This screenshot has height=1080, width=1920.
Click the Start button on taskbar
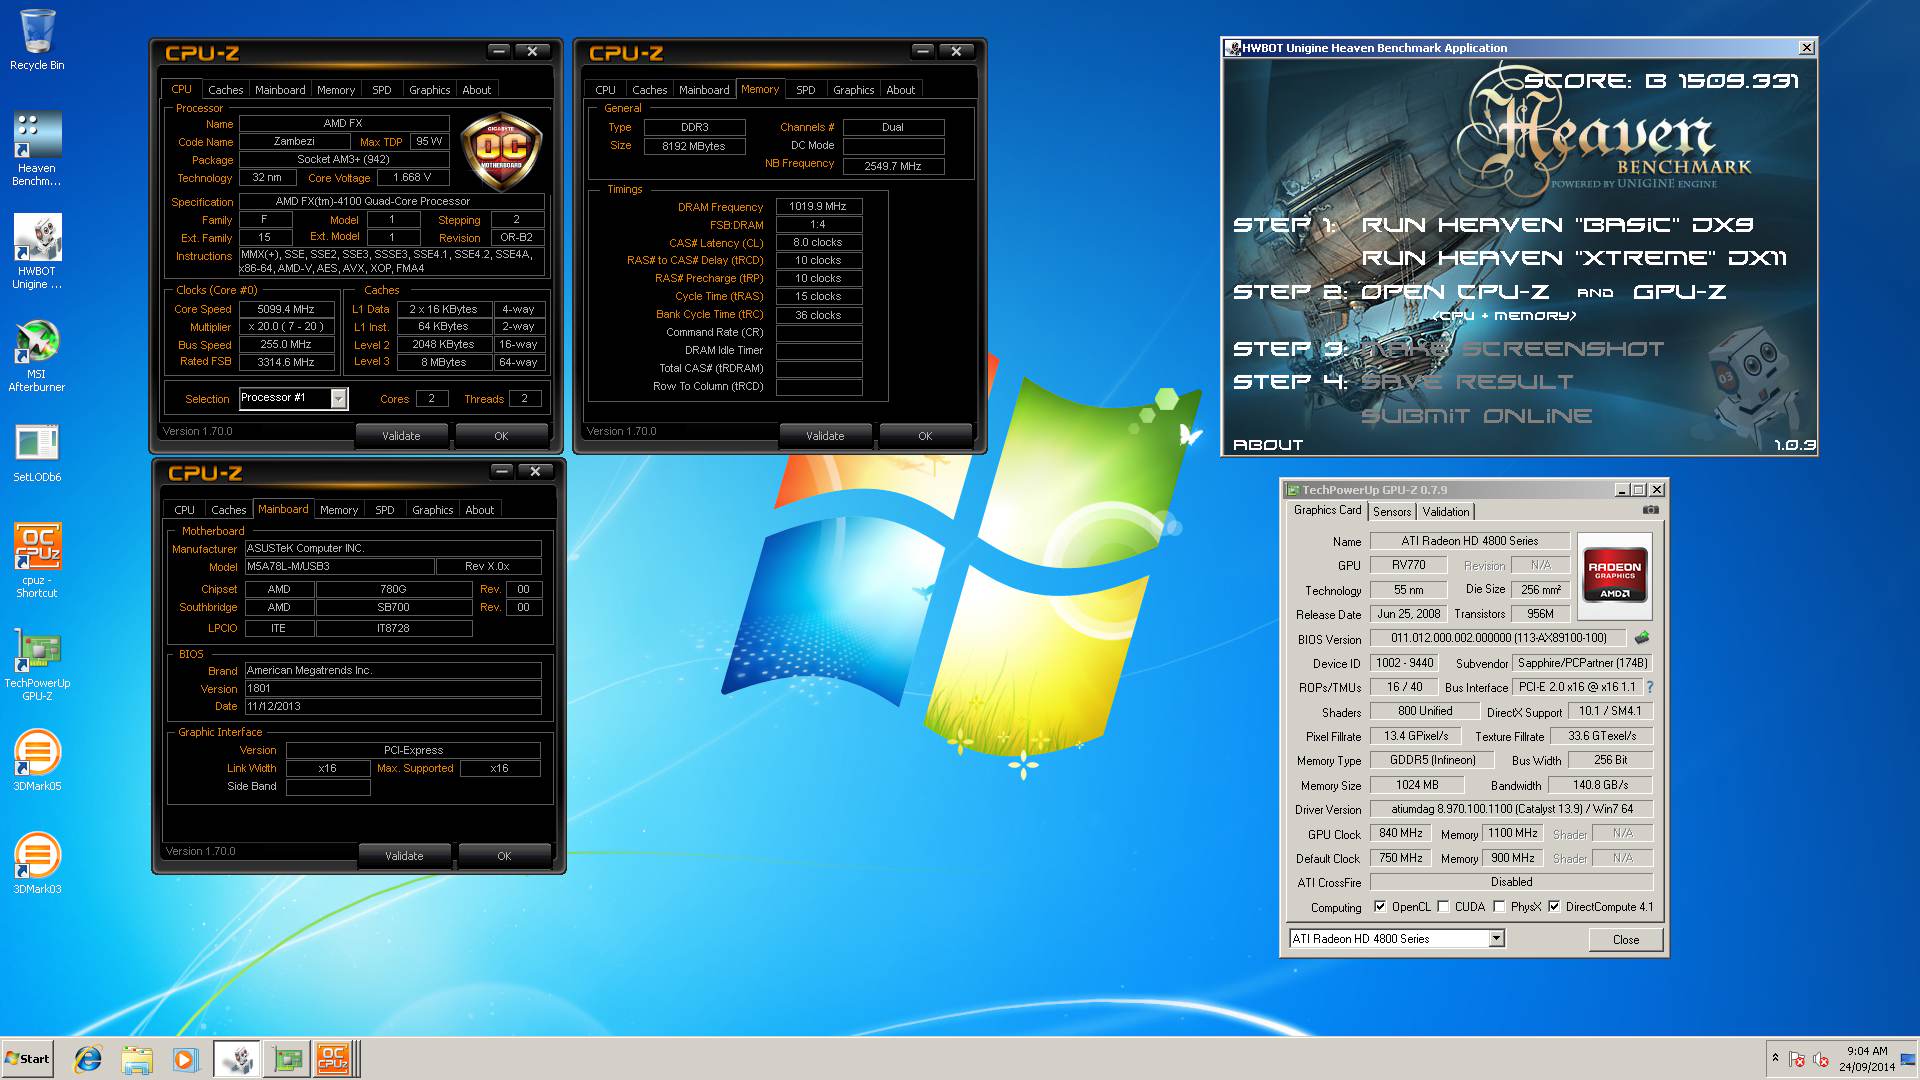pyautogui.click(x=27, y=1059)
